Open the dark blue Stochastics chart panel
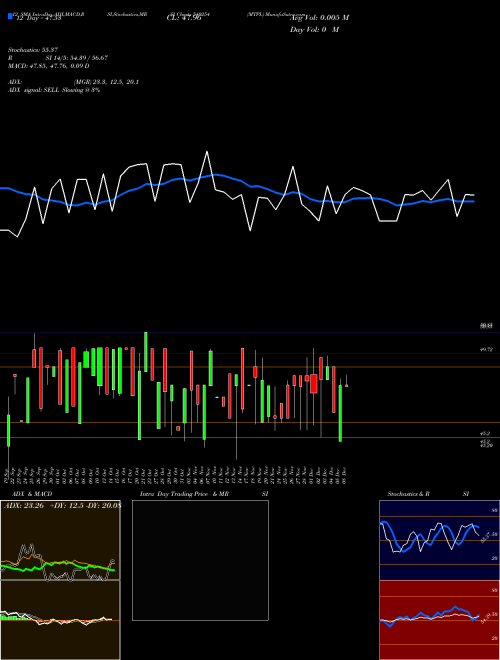This screenshot has height=660, width=500. click(439, 540)
